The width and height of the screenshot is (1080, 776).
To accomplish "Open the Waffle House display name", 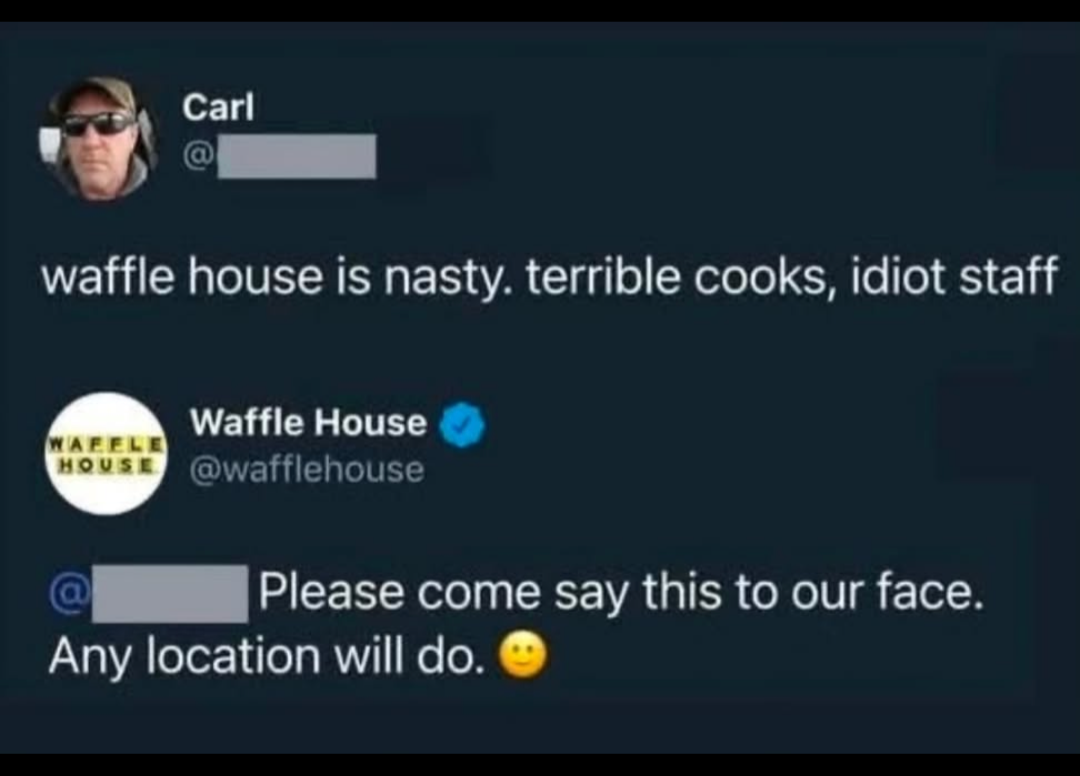I will [x=309, y=422].
